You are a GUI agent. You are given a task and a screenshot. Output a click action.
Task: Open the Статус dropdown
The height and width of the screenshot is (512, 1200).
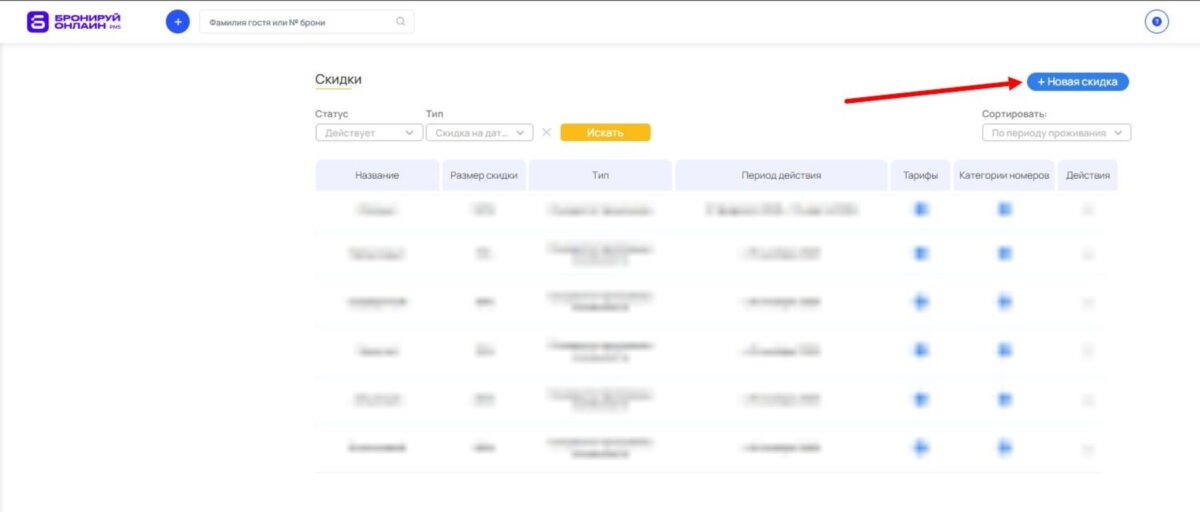369,132
